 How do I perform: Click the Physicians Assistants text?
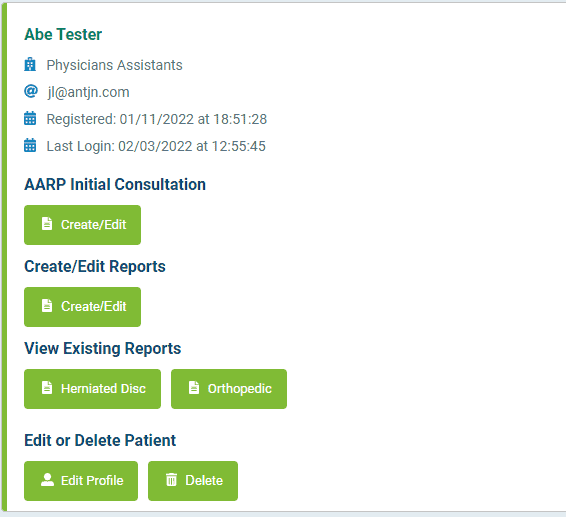tap(114, 65)
